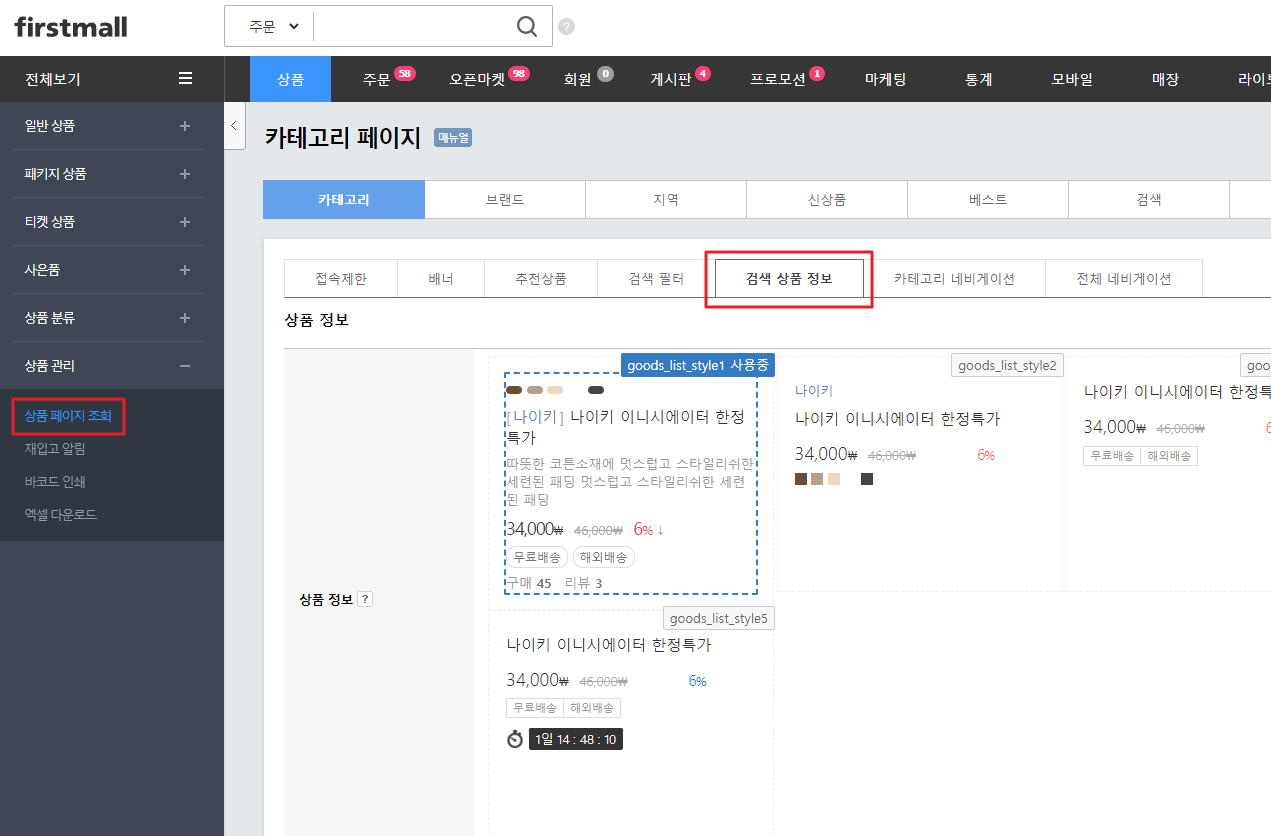Open 상품 페이지 조회 in sidebar

point(68,416)
